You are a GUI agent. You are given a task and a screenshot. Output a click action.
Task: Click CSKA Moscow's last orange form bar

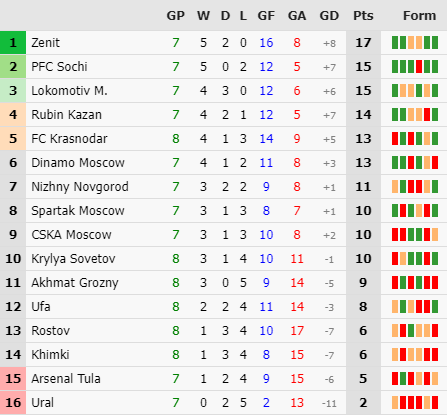point(435,235)
